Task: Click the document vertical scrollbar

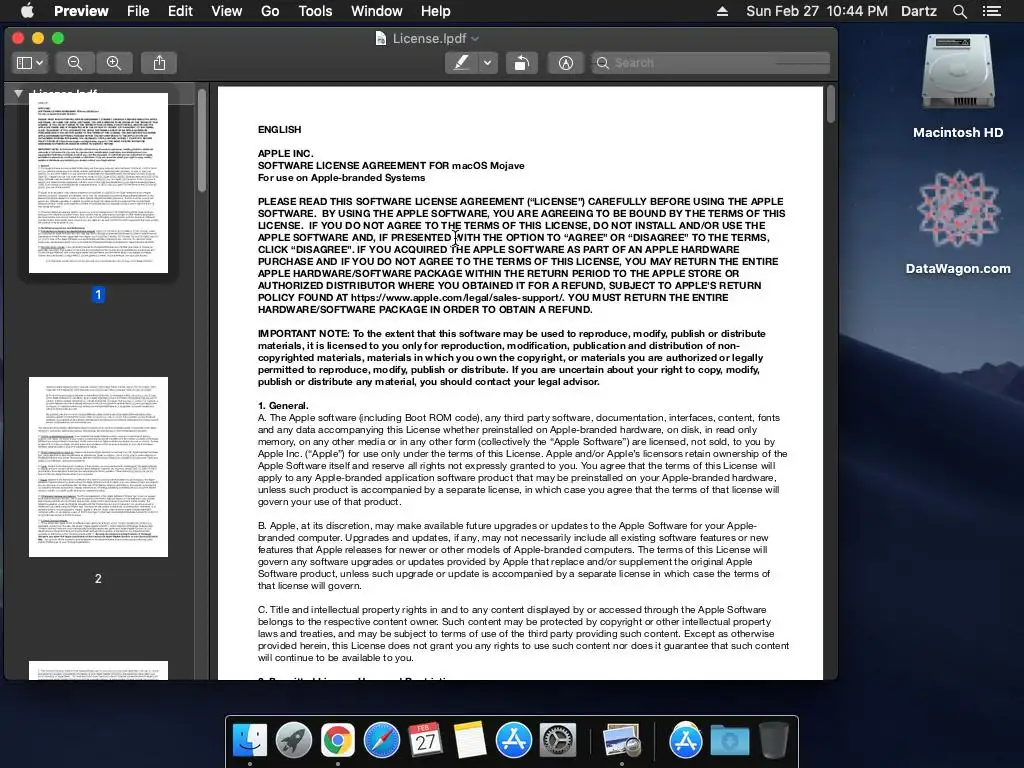Action: click(831, 104)
